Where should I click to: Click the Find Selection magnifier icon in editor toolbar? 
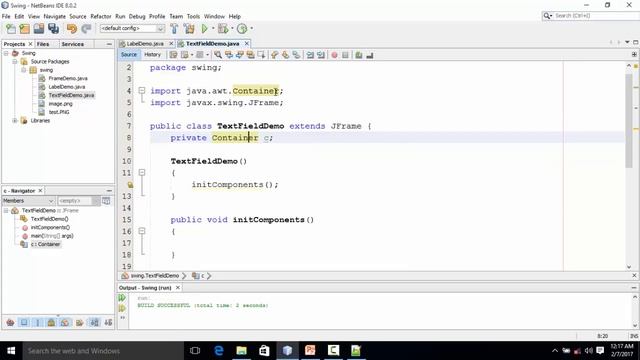point(218,55)
